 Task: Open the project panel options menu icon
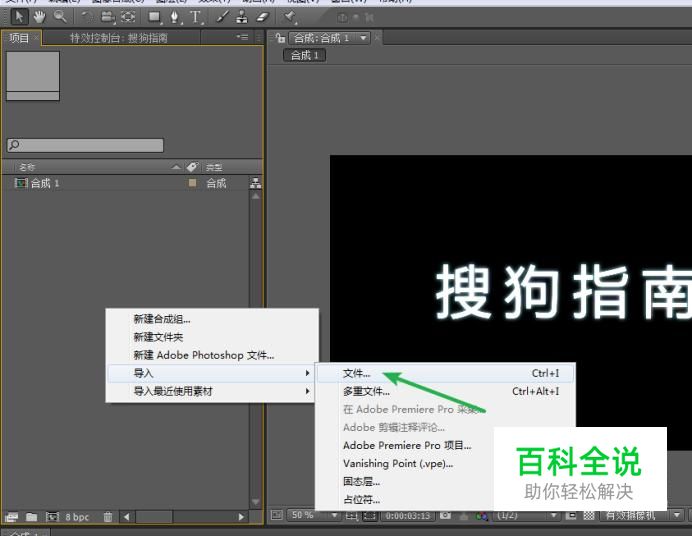[242, 37]
